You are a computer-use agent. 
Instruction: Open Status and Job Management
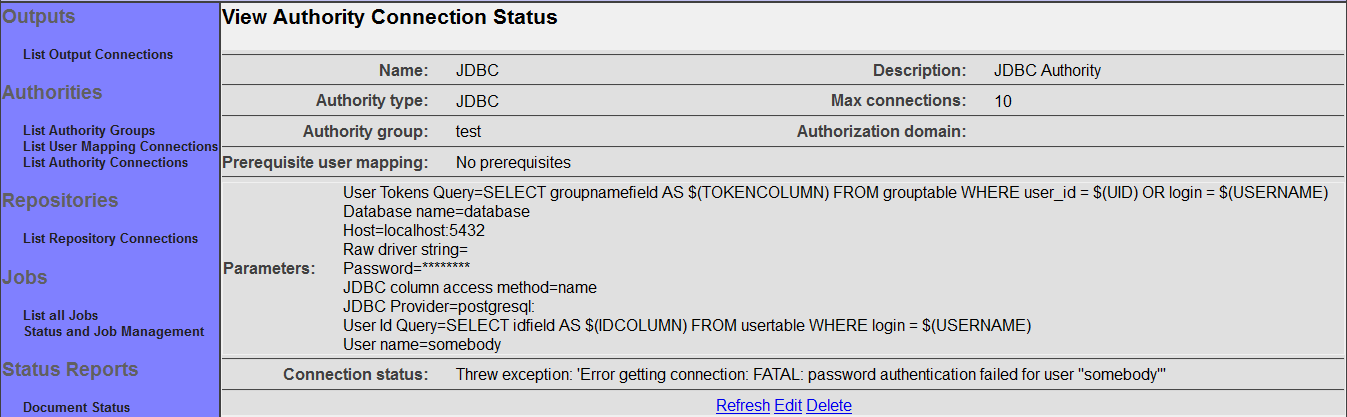(x=113, y=331)
